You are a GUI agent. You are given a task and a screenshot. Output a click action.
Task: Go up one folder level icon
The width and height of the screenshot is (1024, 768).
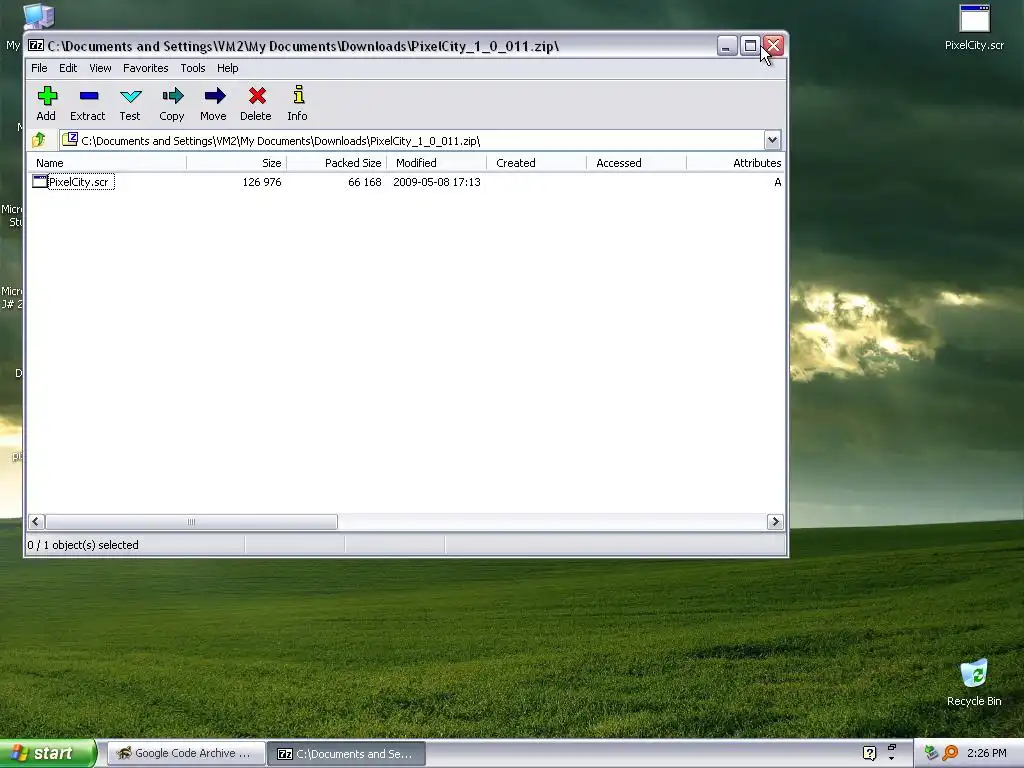tap(39, 140)
